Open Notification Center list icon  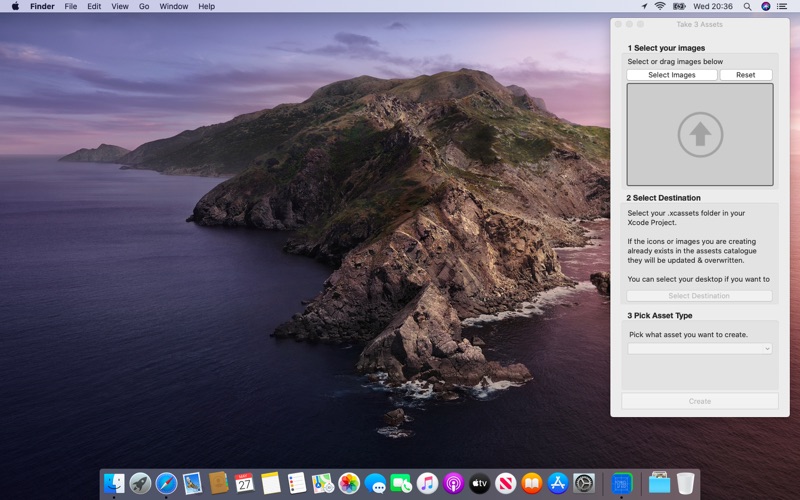[782, 6]
